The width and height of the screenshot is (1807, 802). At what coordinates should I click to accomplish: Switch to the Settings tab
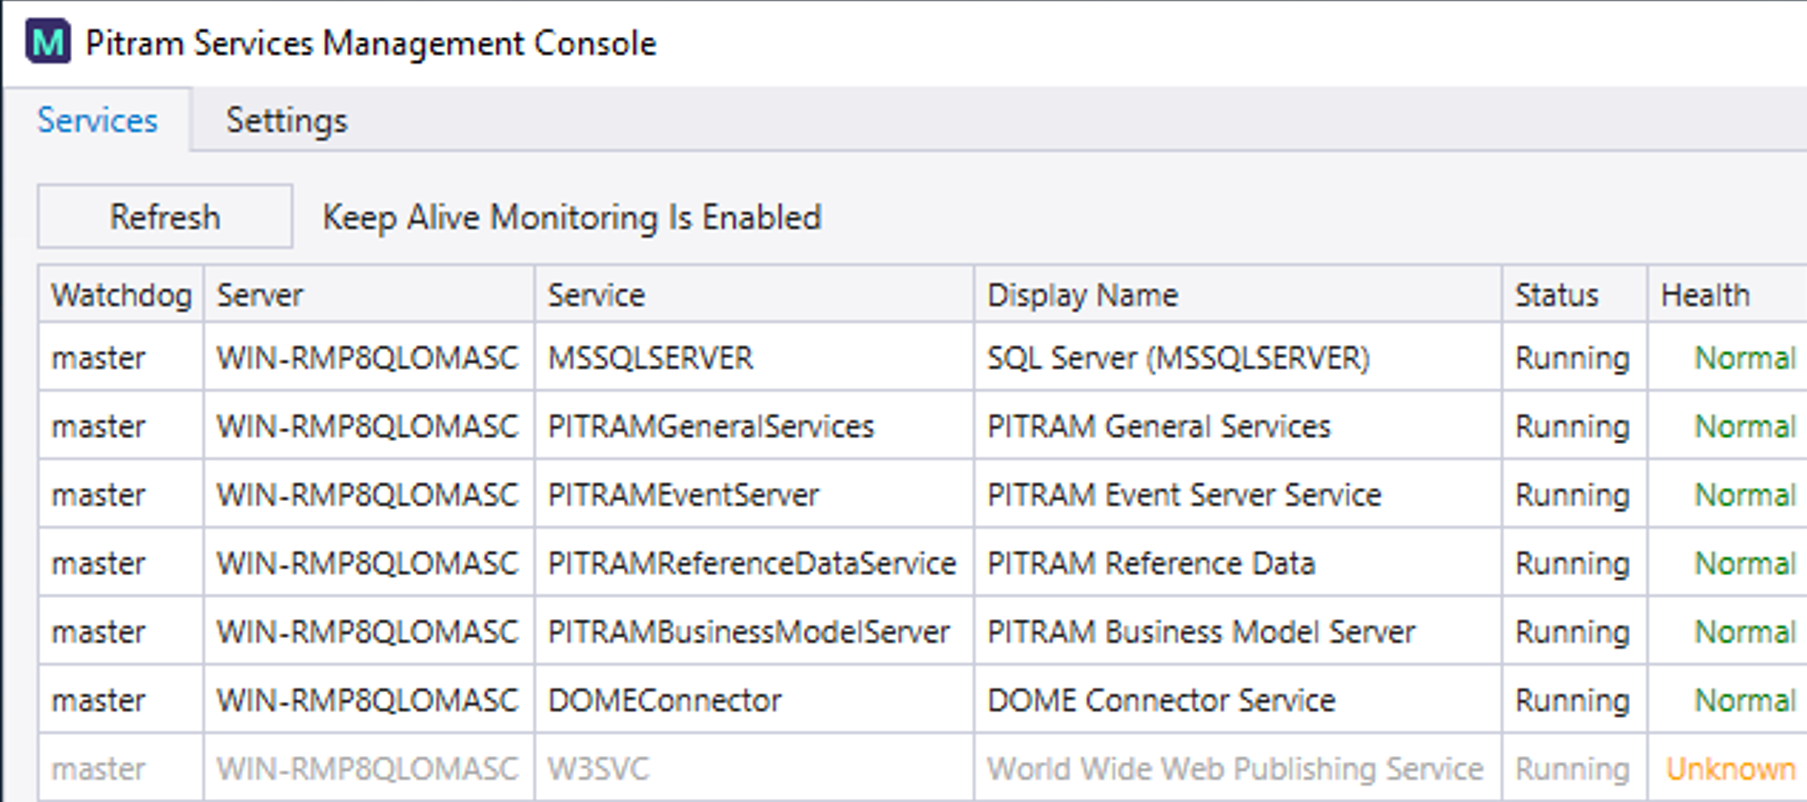(286, 121)
